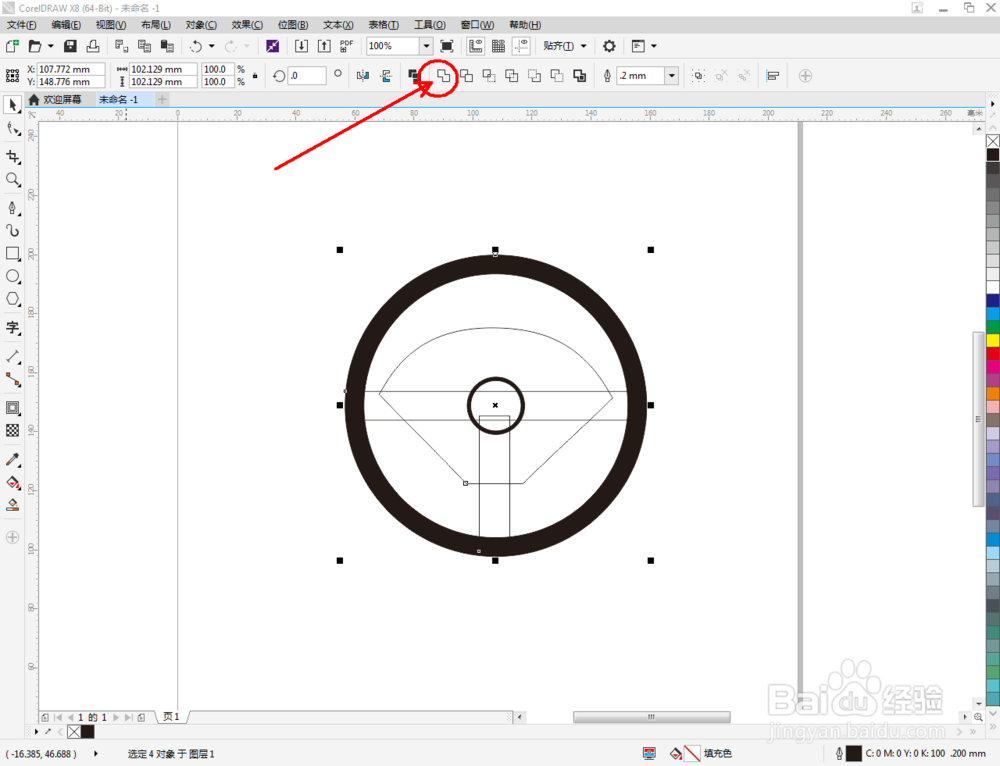Mirror the selection horizontally

pyautogui.click(x=363, y=76)
